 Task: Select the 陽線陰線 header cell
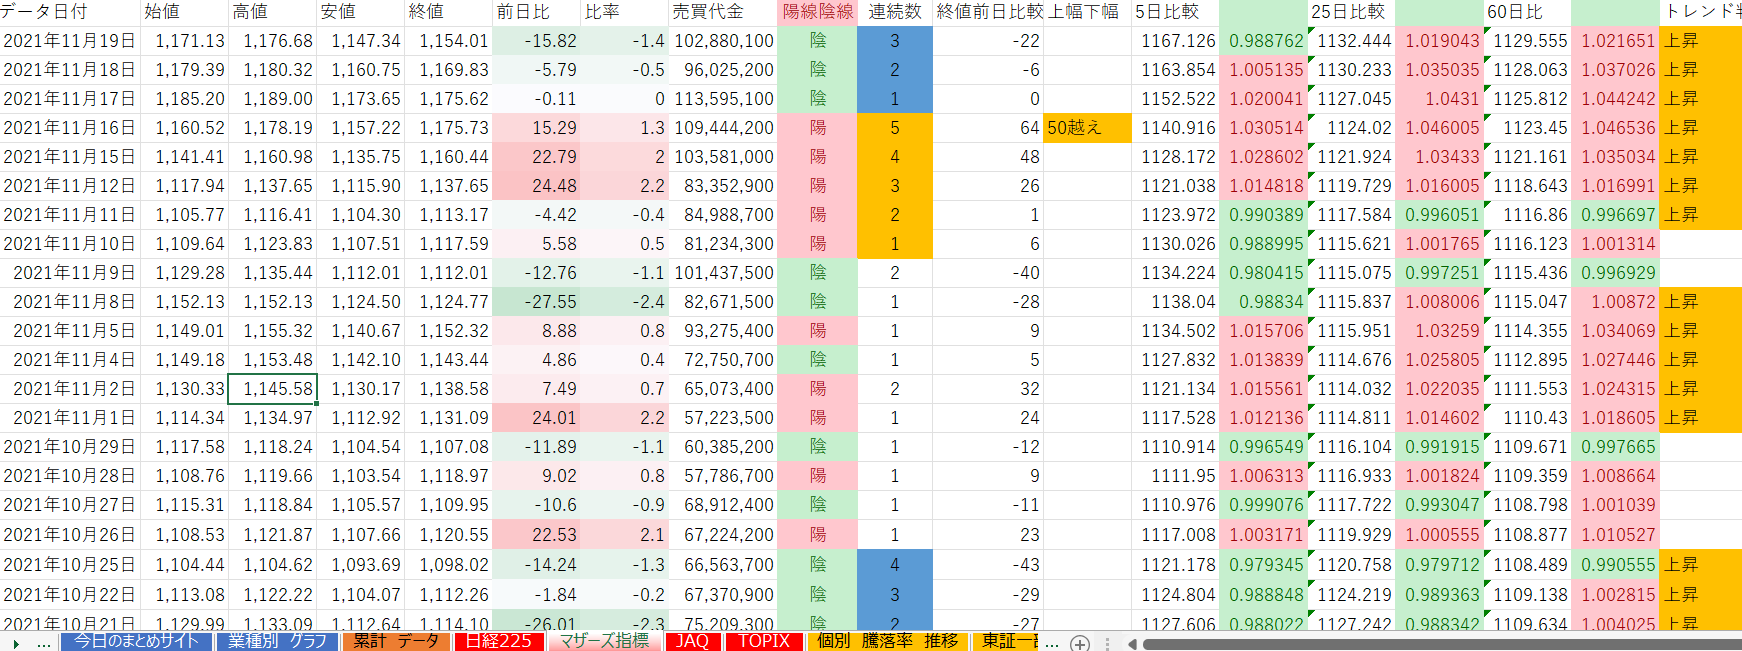click(x=817, y=12)
